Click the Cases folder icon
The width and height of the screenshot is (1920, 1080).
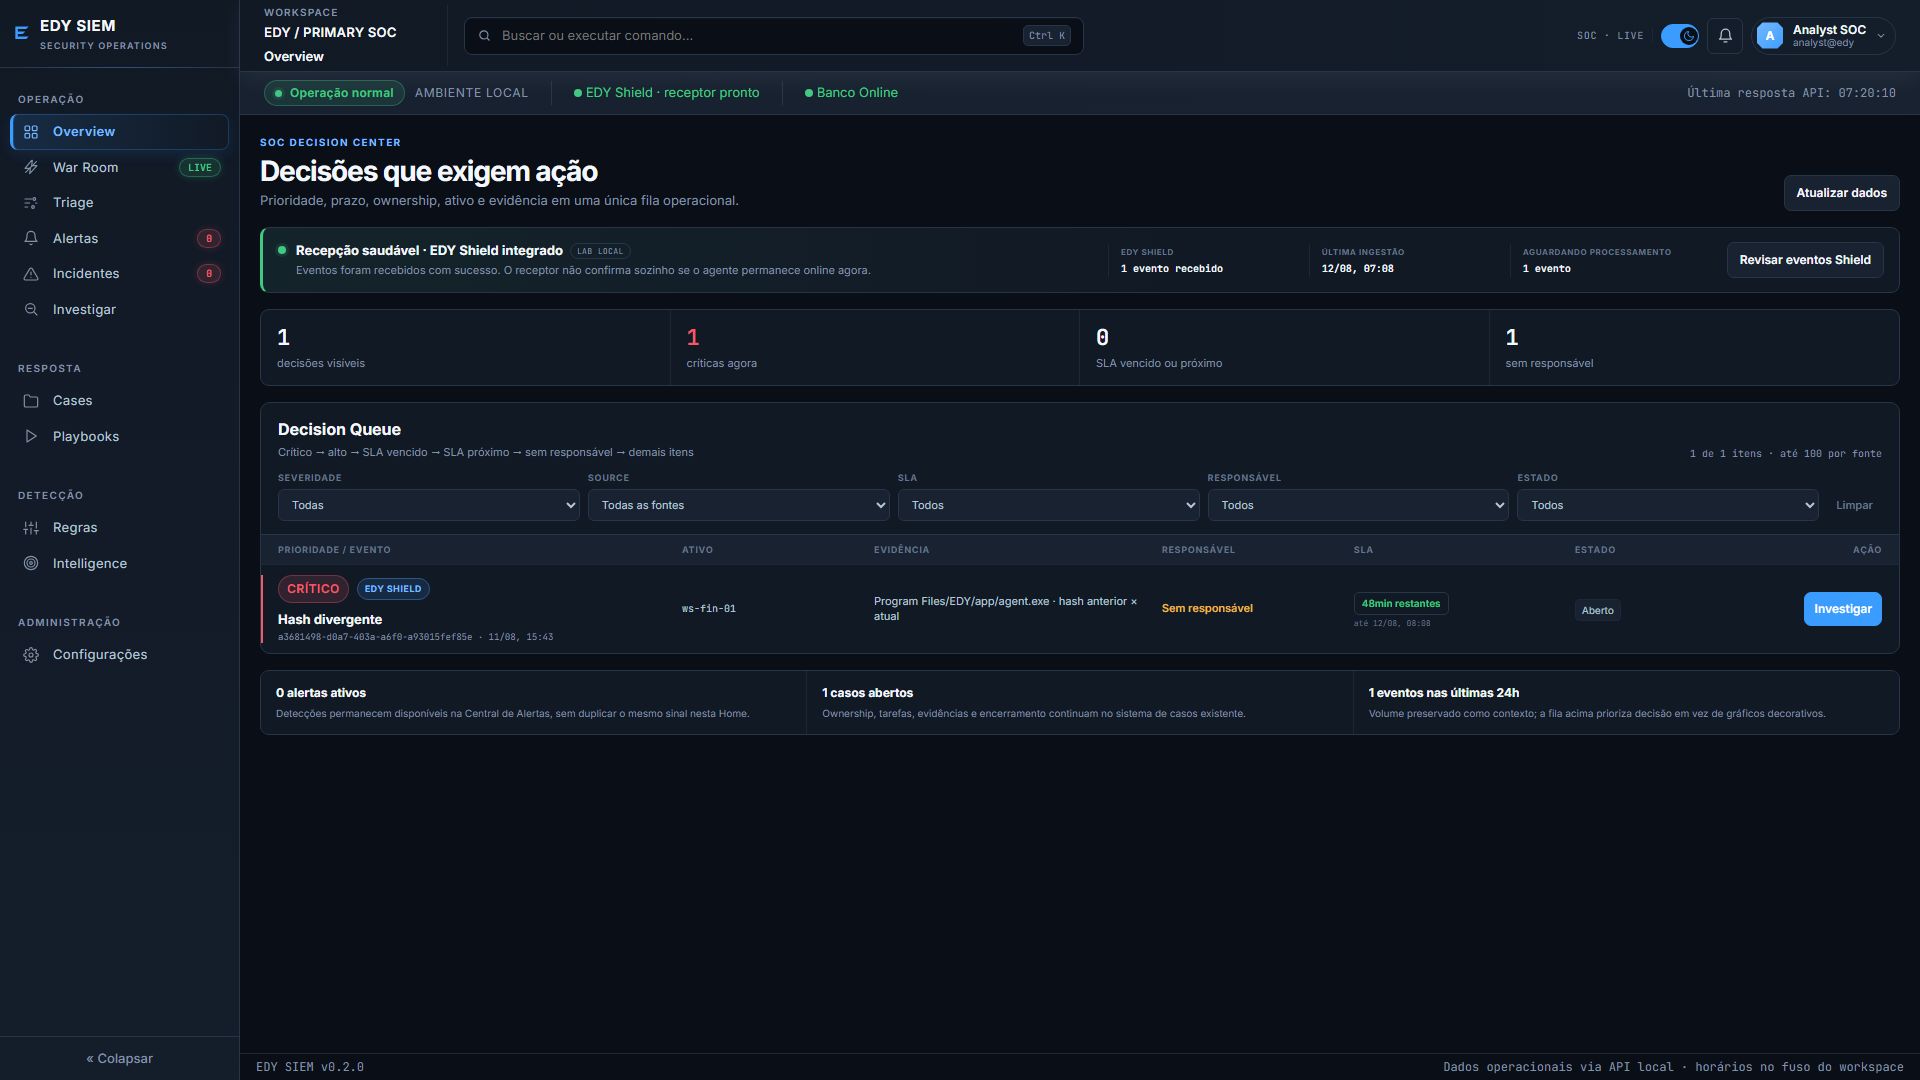31,401
